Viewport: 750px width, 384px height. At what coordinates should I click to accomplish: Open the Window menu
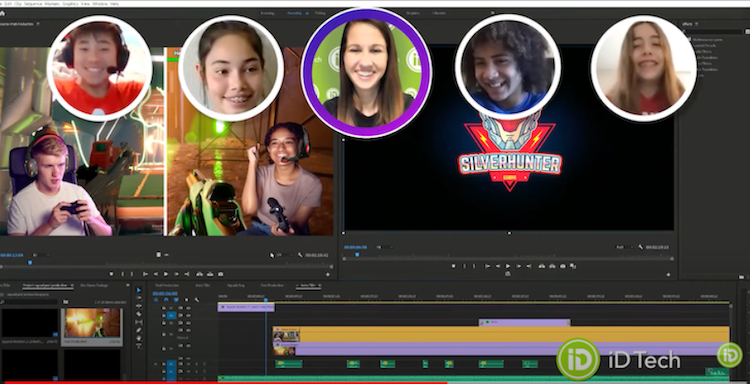pyautogui.click(x=100, y=4)
